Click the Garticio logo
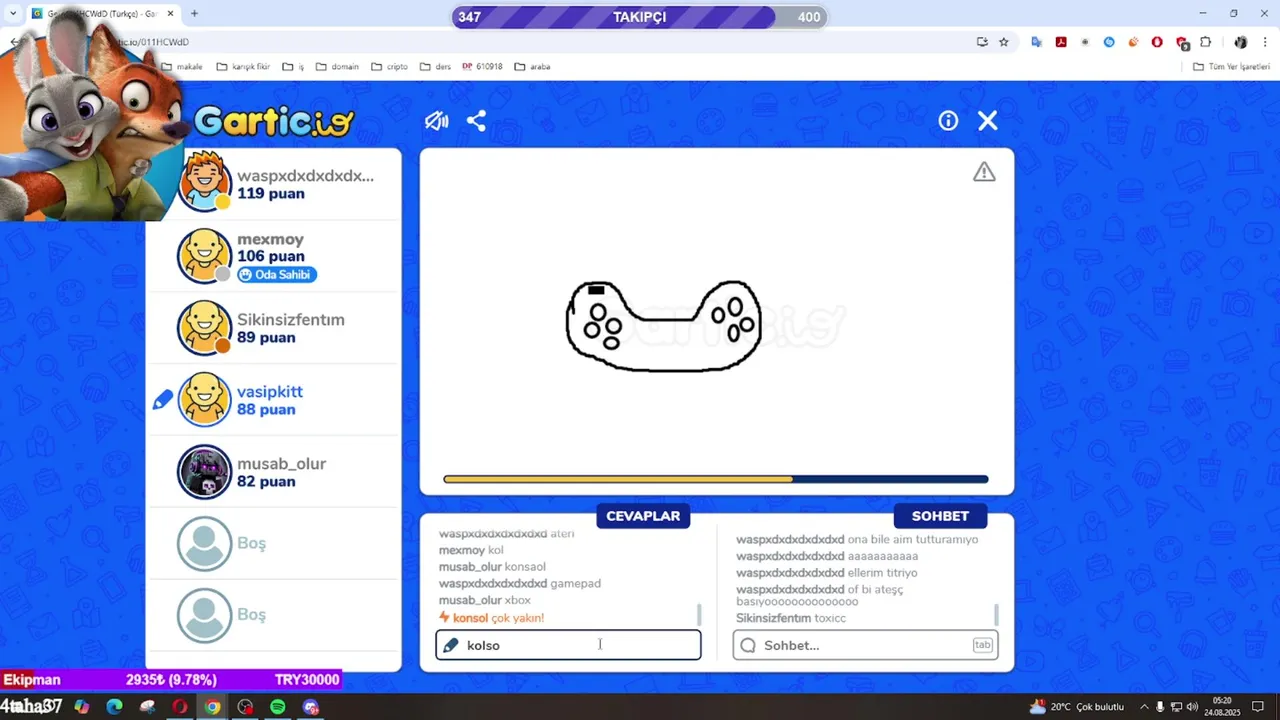The image size is (1280, 720). coord(274,121)
